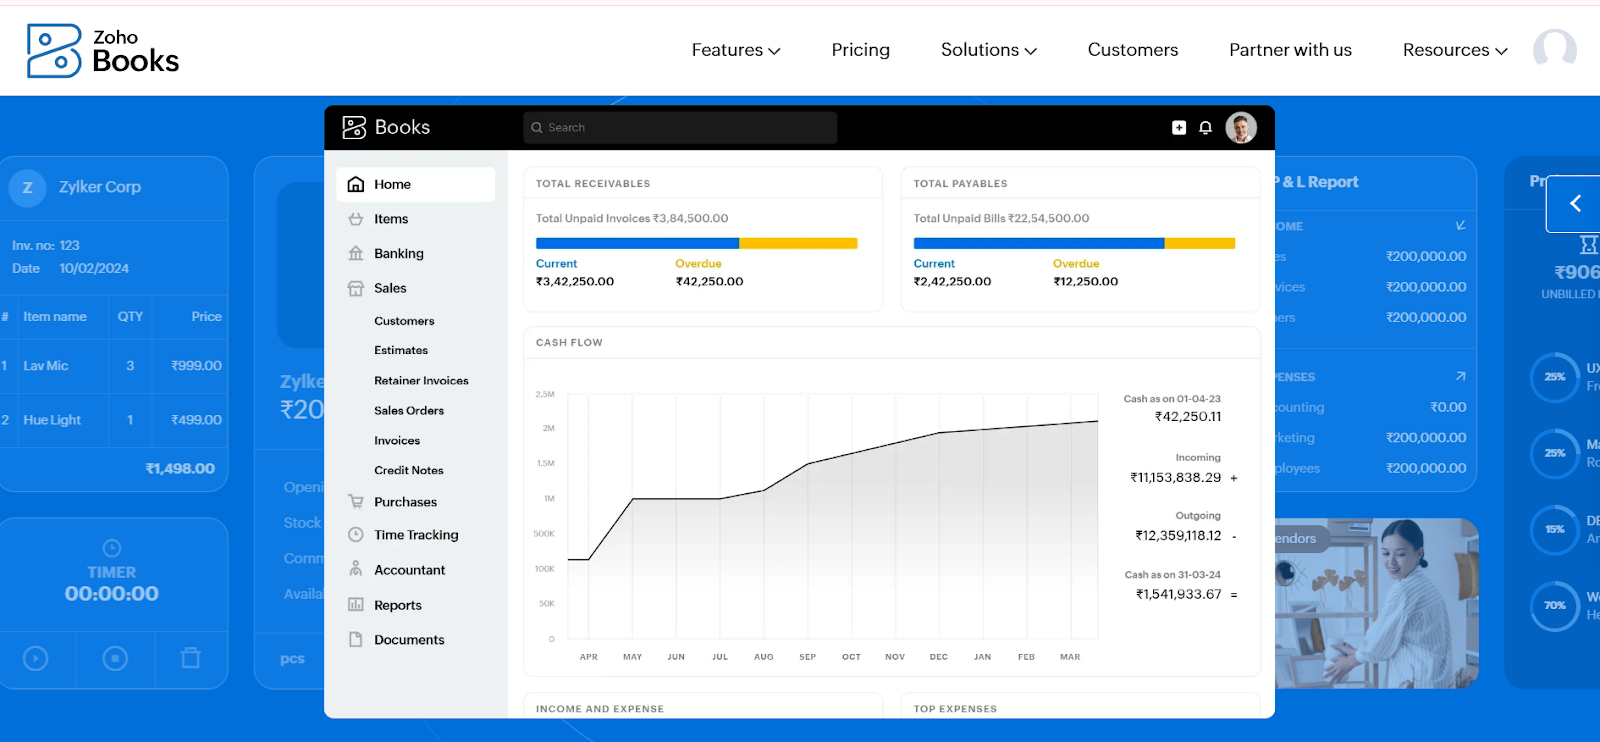Click the Items basket icon
Image resolution: width=1600 pixels, height=742 pixels.
click(x=355, y=219)
